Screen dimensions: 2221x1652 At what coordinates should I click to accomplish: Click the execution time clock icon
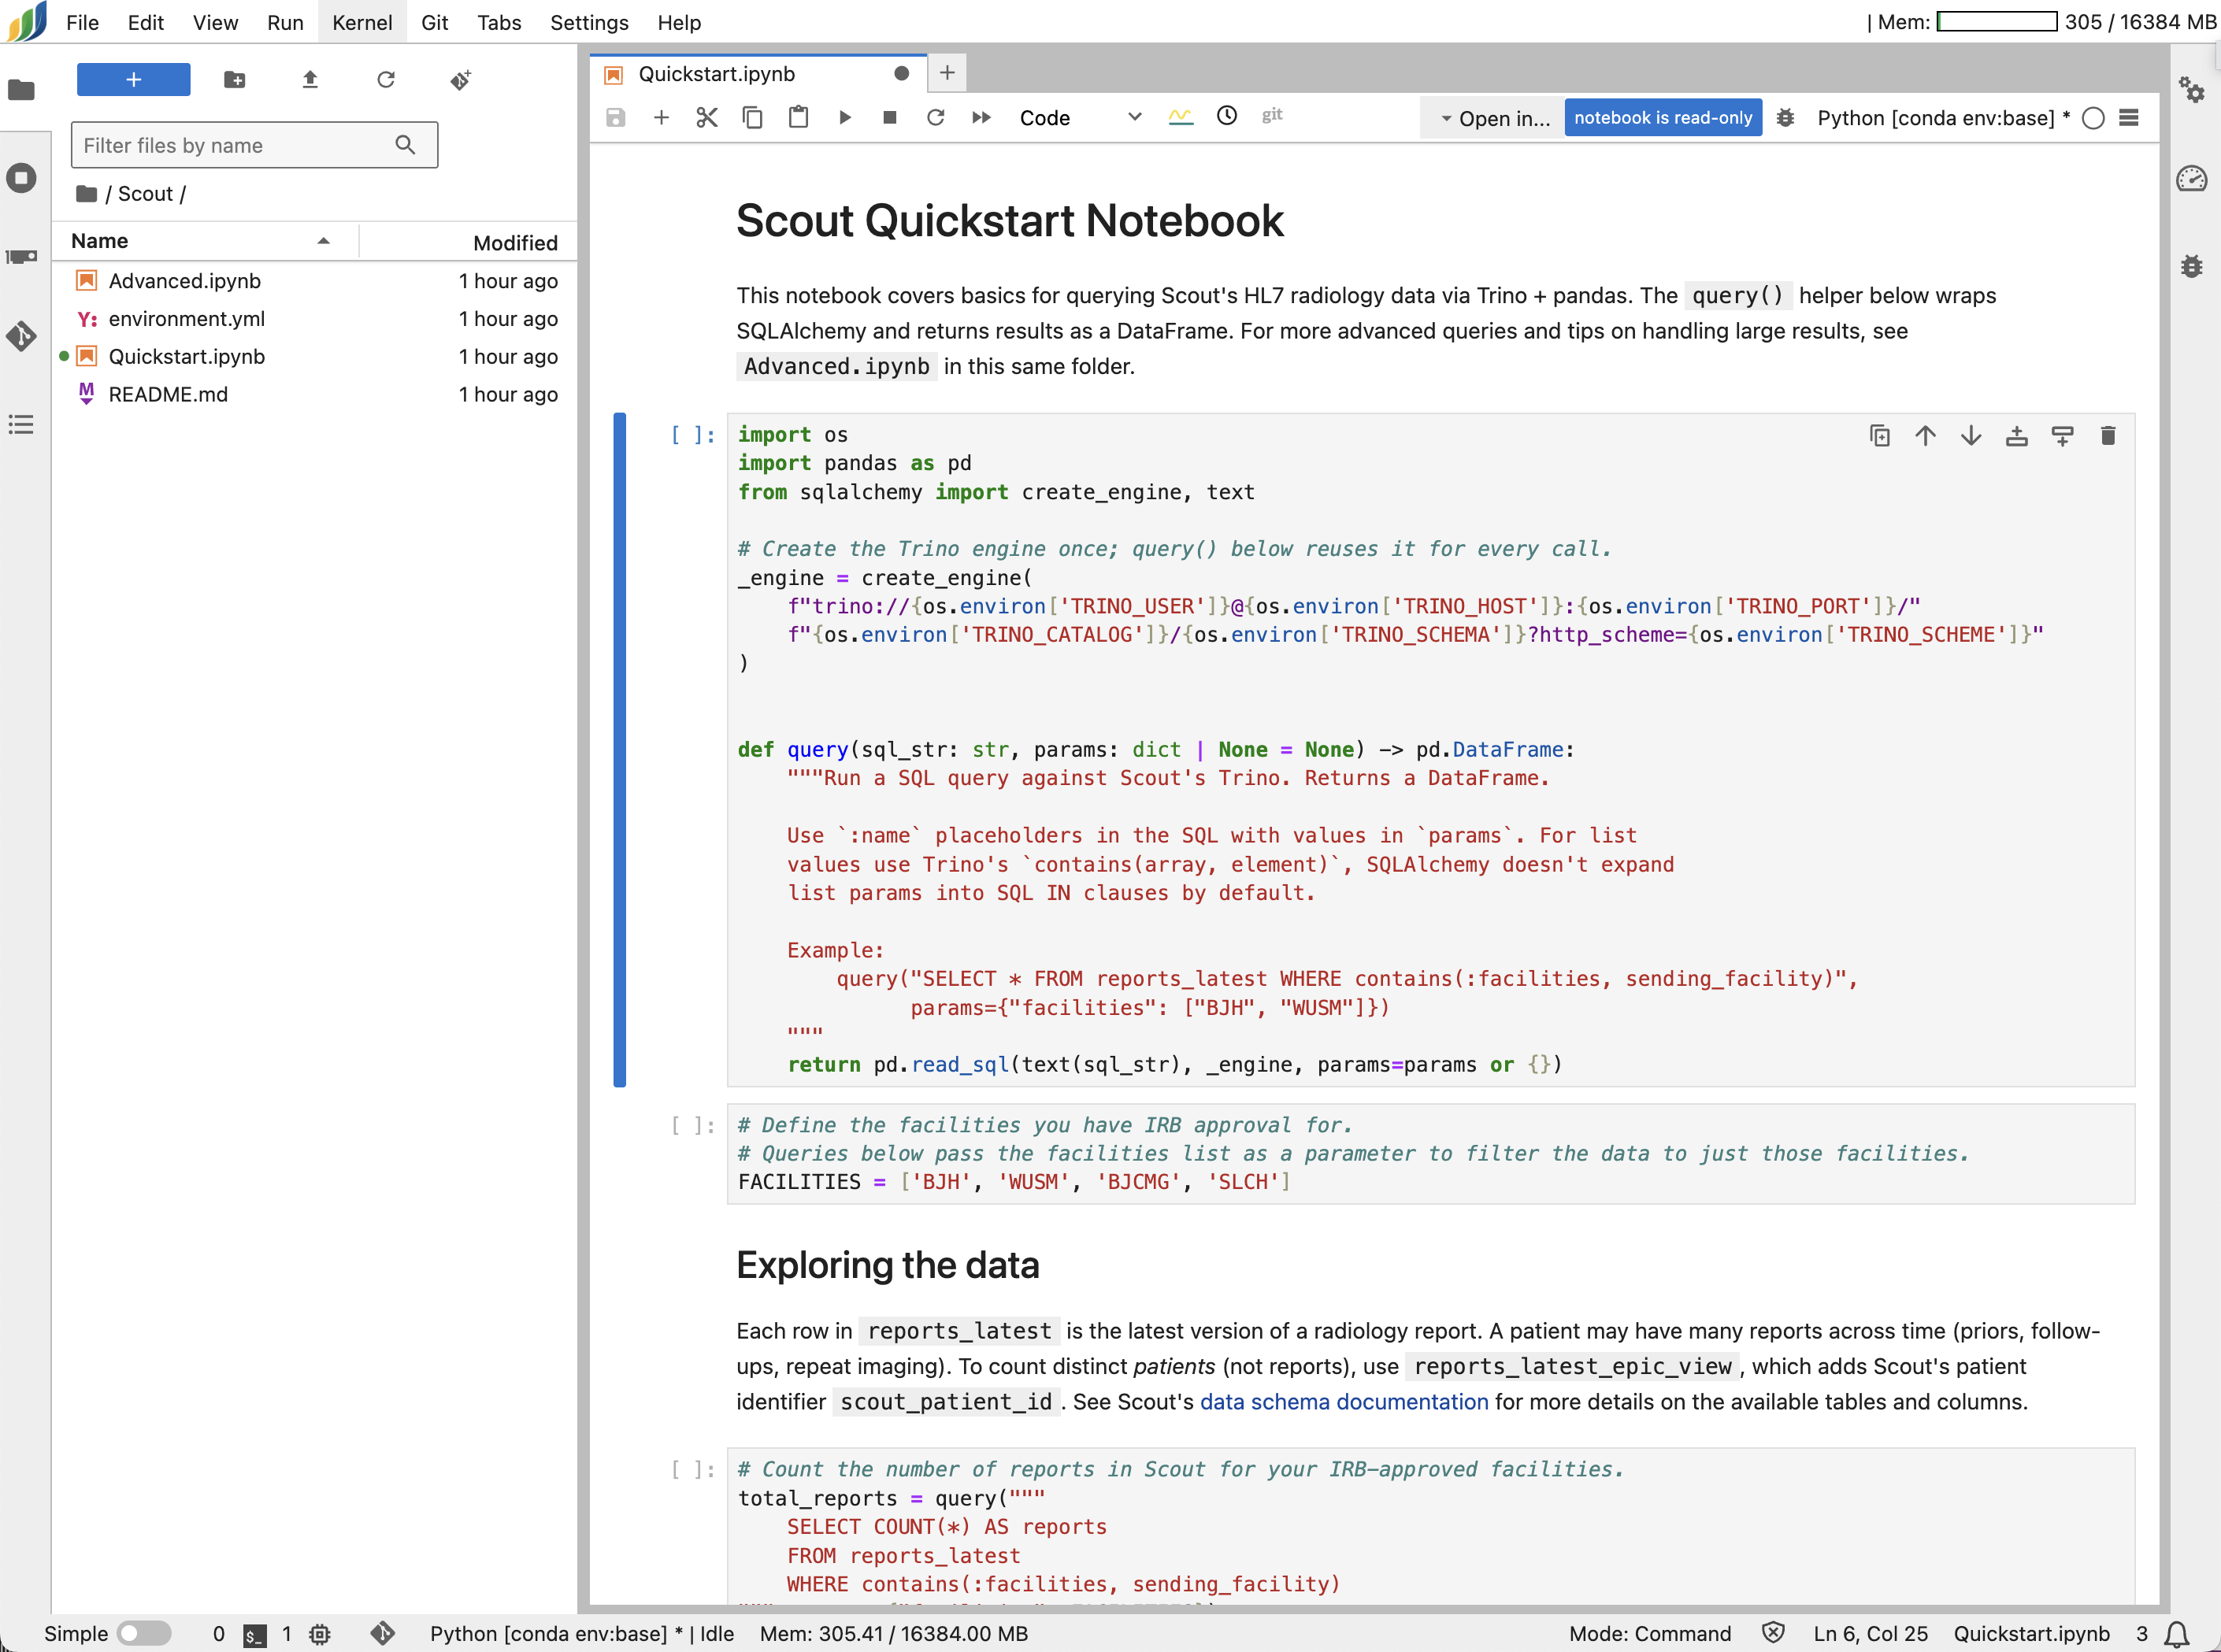pyautogui.click(x=1227, y=116)
